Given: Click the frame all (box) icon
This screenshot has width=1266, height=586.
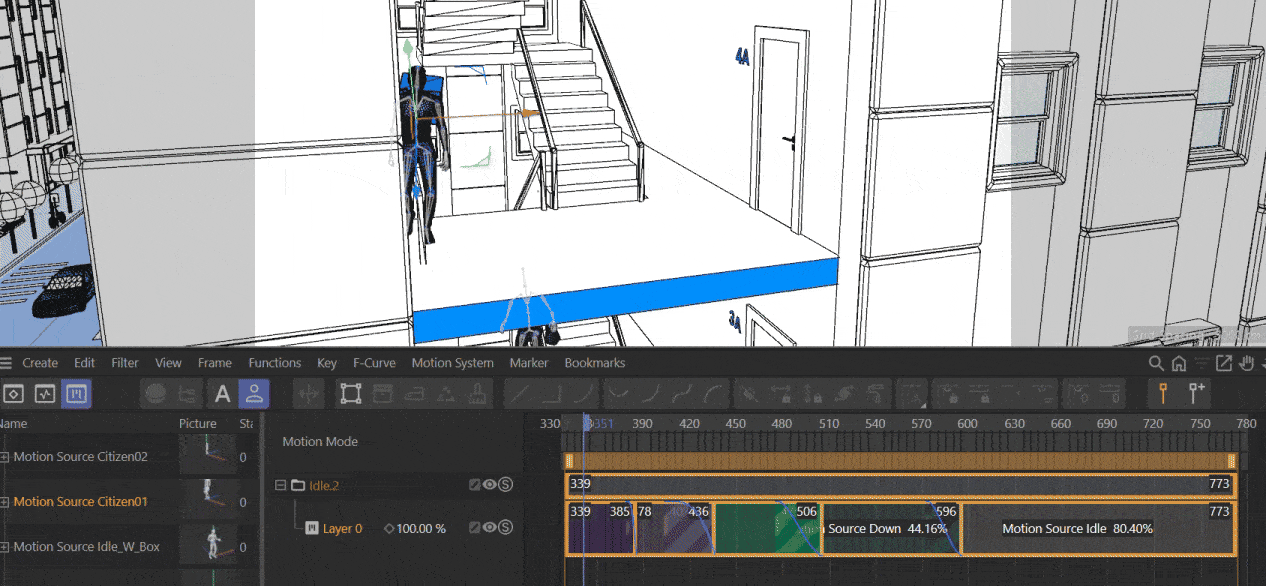Looking at the screenshot, I should coord(350,394).
